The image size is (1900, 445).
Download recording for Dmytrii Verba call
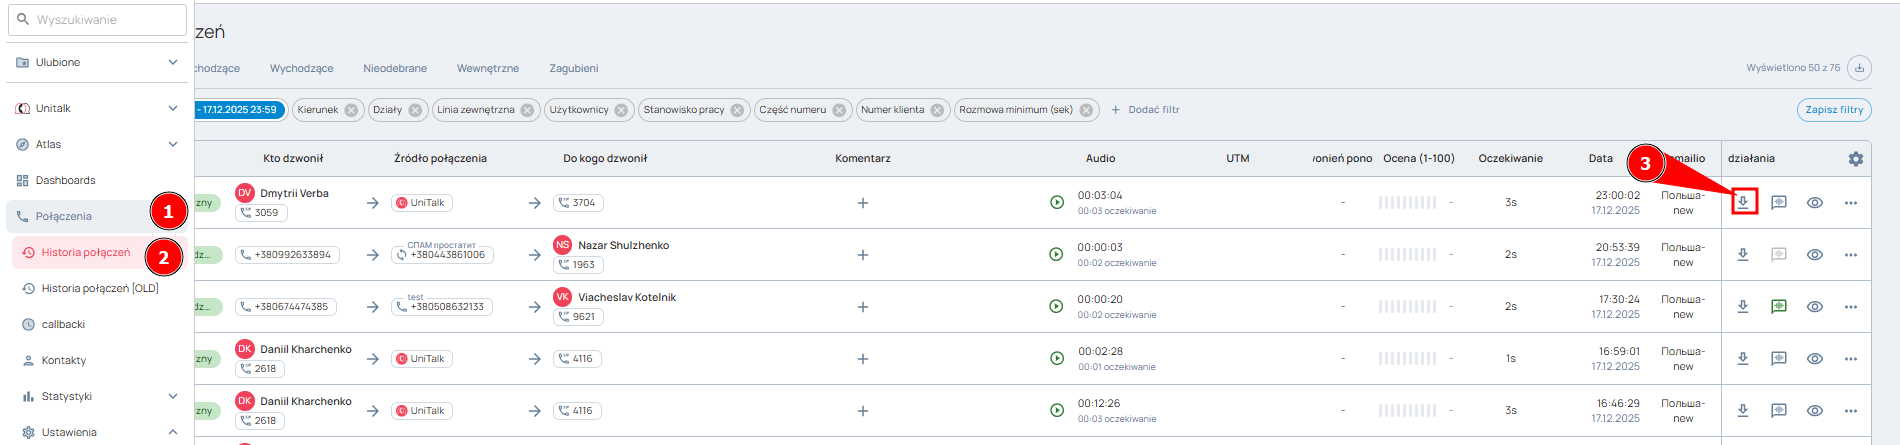(x=1742, y=202)
